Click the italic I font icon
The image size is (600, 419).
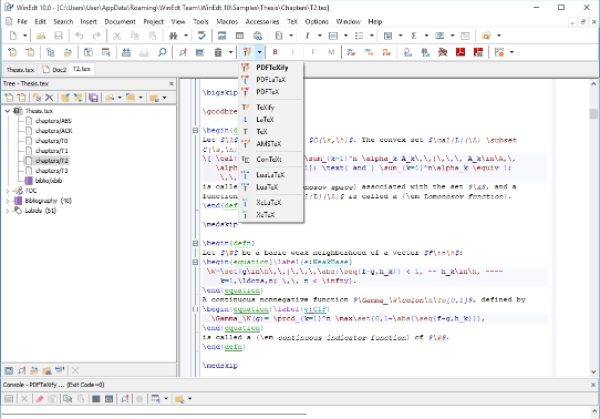[x=307, y=36]
